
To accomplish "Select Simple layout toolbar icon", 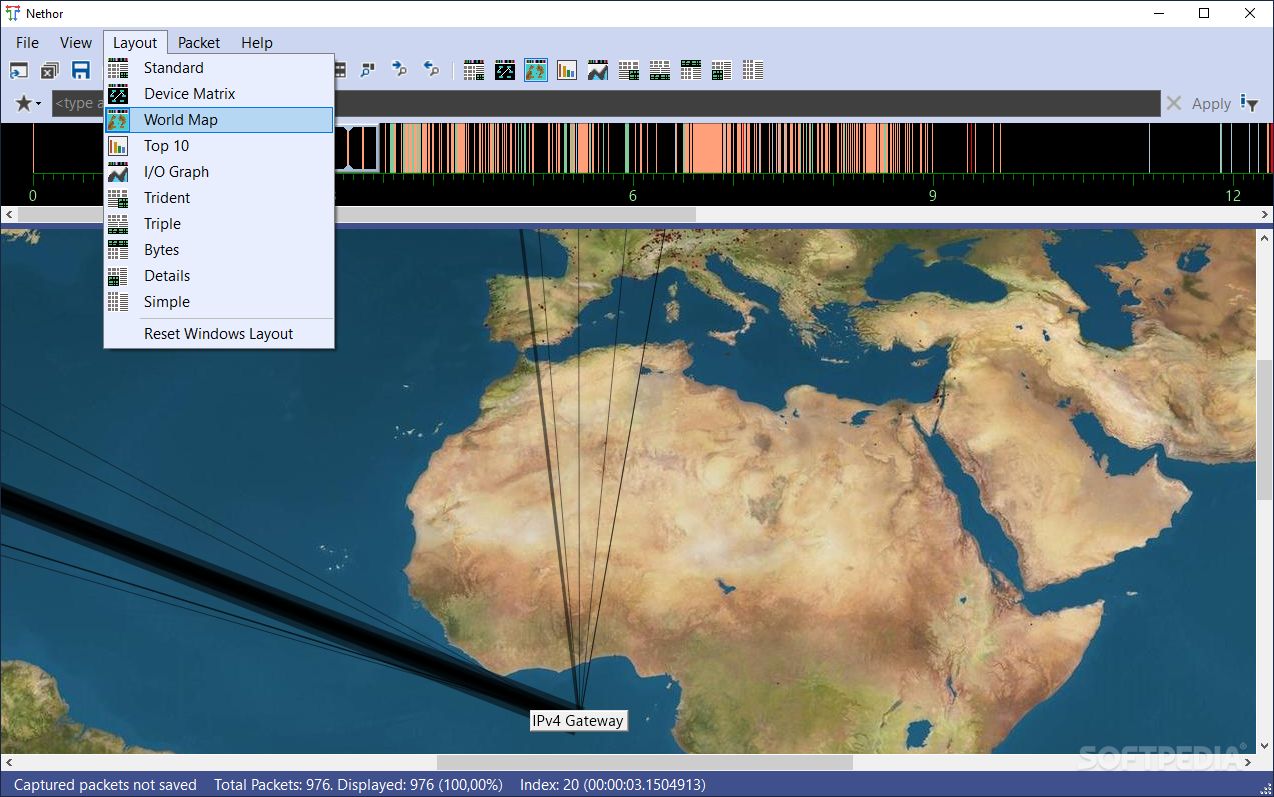I will click(x=753, y=70).
